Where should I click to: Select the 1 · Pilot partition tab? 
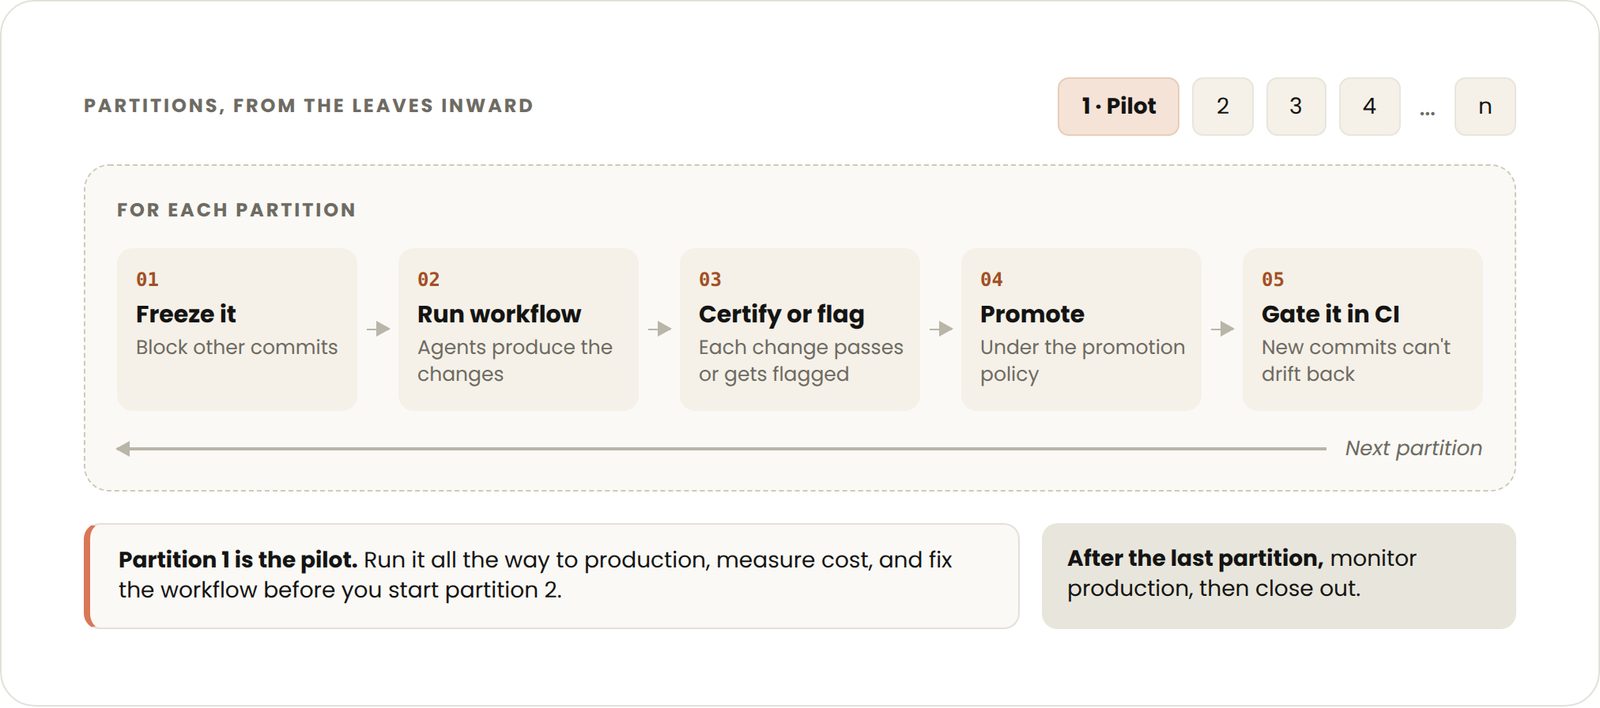(x=1118, y=106)
